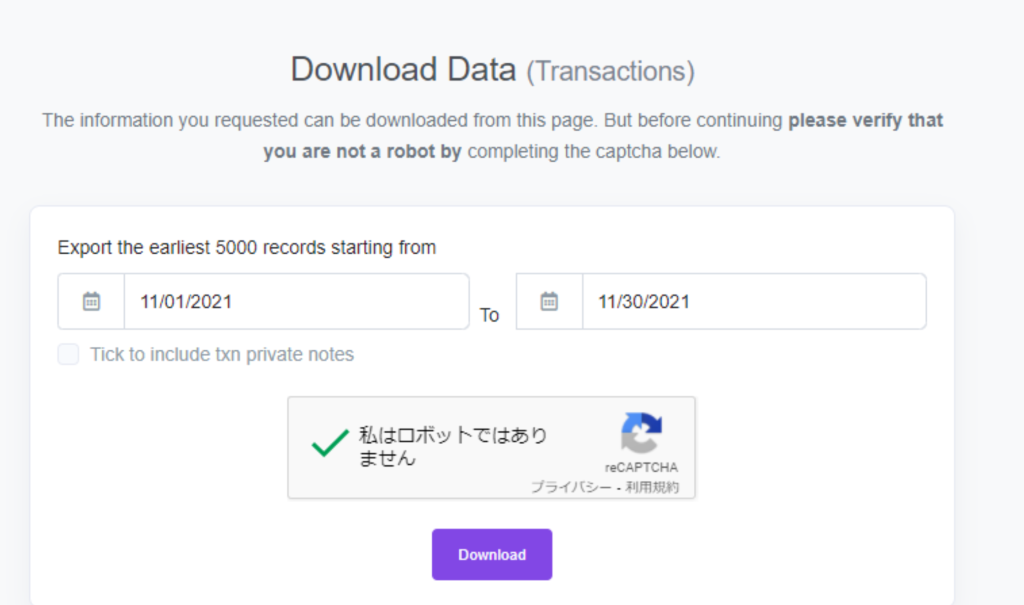
Task: Open the 利用規約 terms link
Action: (x=652, y=487)
